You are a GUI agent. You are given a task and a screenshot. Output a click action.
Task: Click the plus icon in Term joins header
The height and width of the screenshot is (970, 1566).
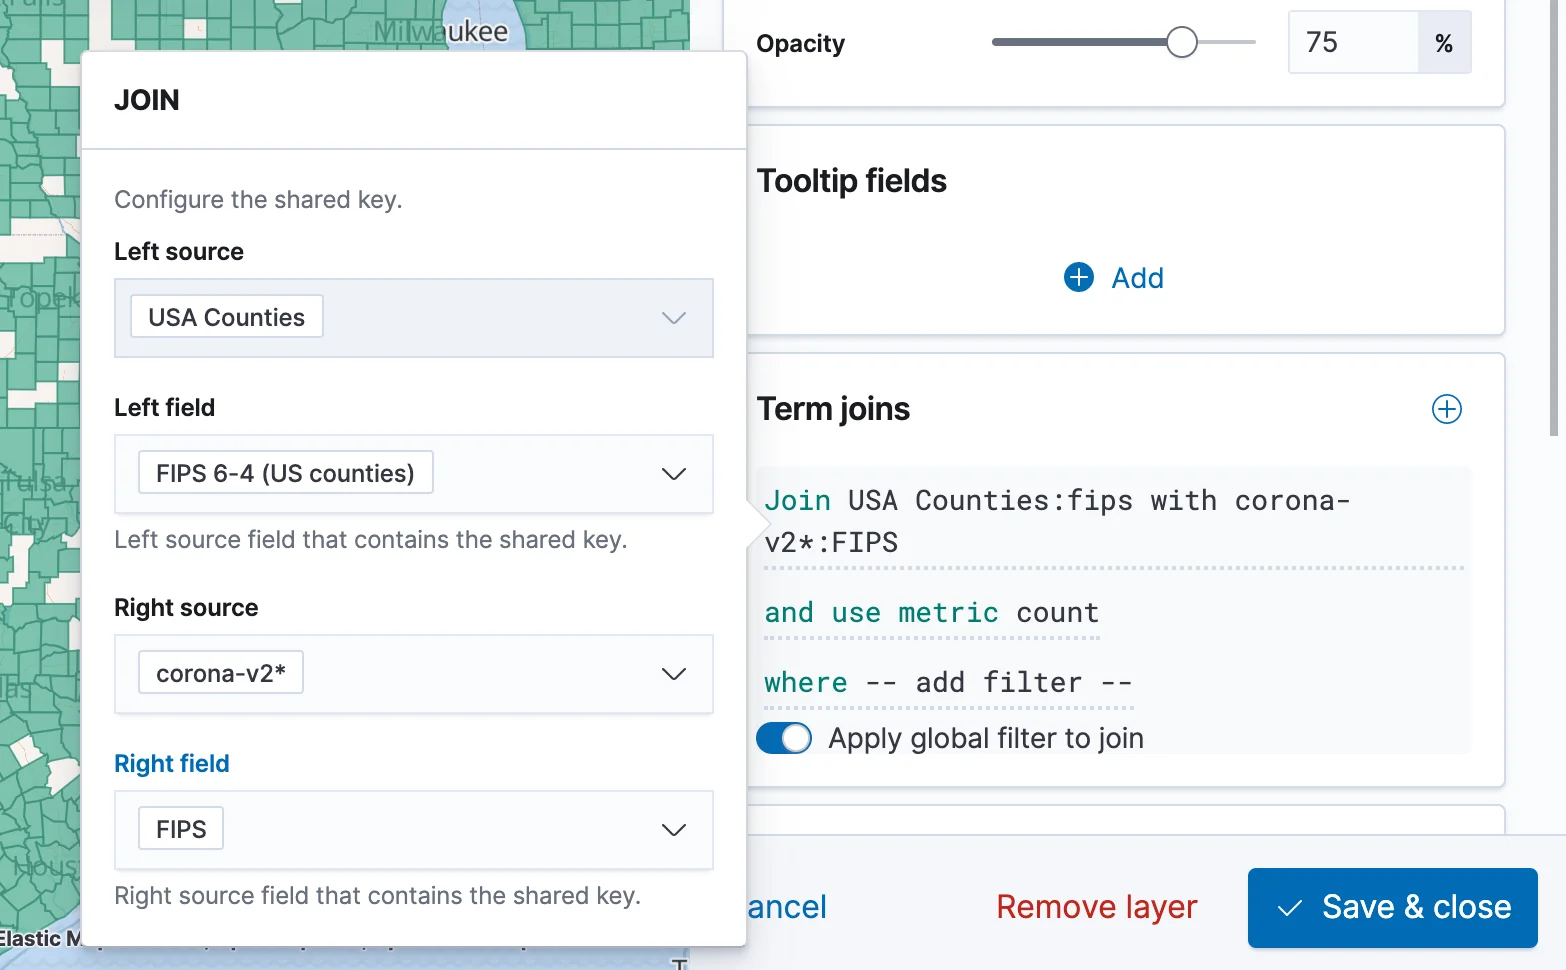pyautogui.click(x=1446, y=409)
